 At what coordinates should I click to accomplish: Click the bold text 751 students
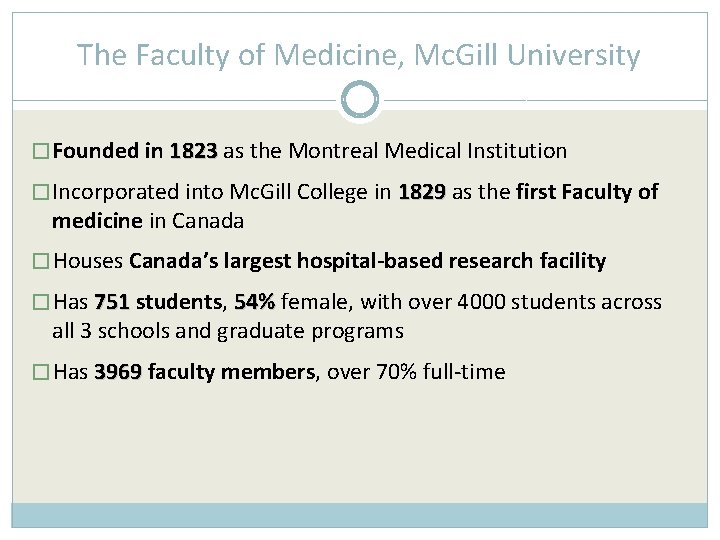point(158,302)
